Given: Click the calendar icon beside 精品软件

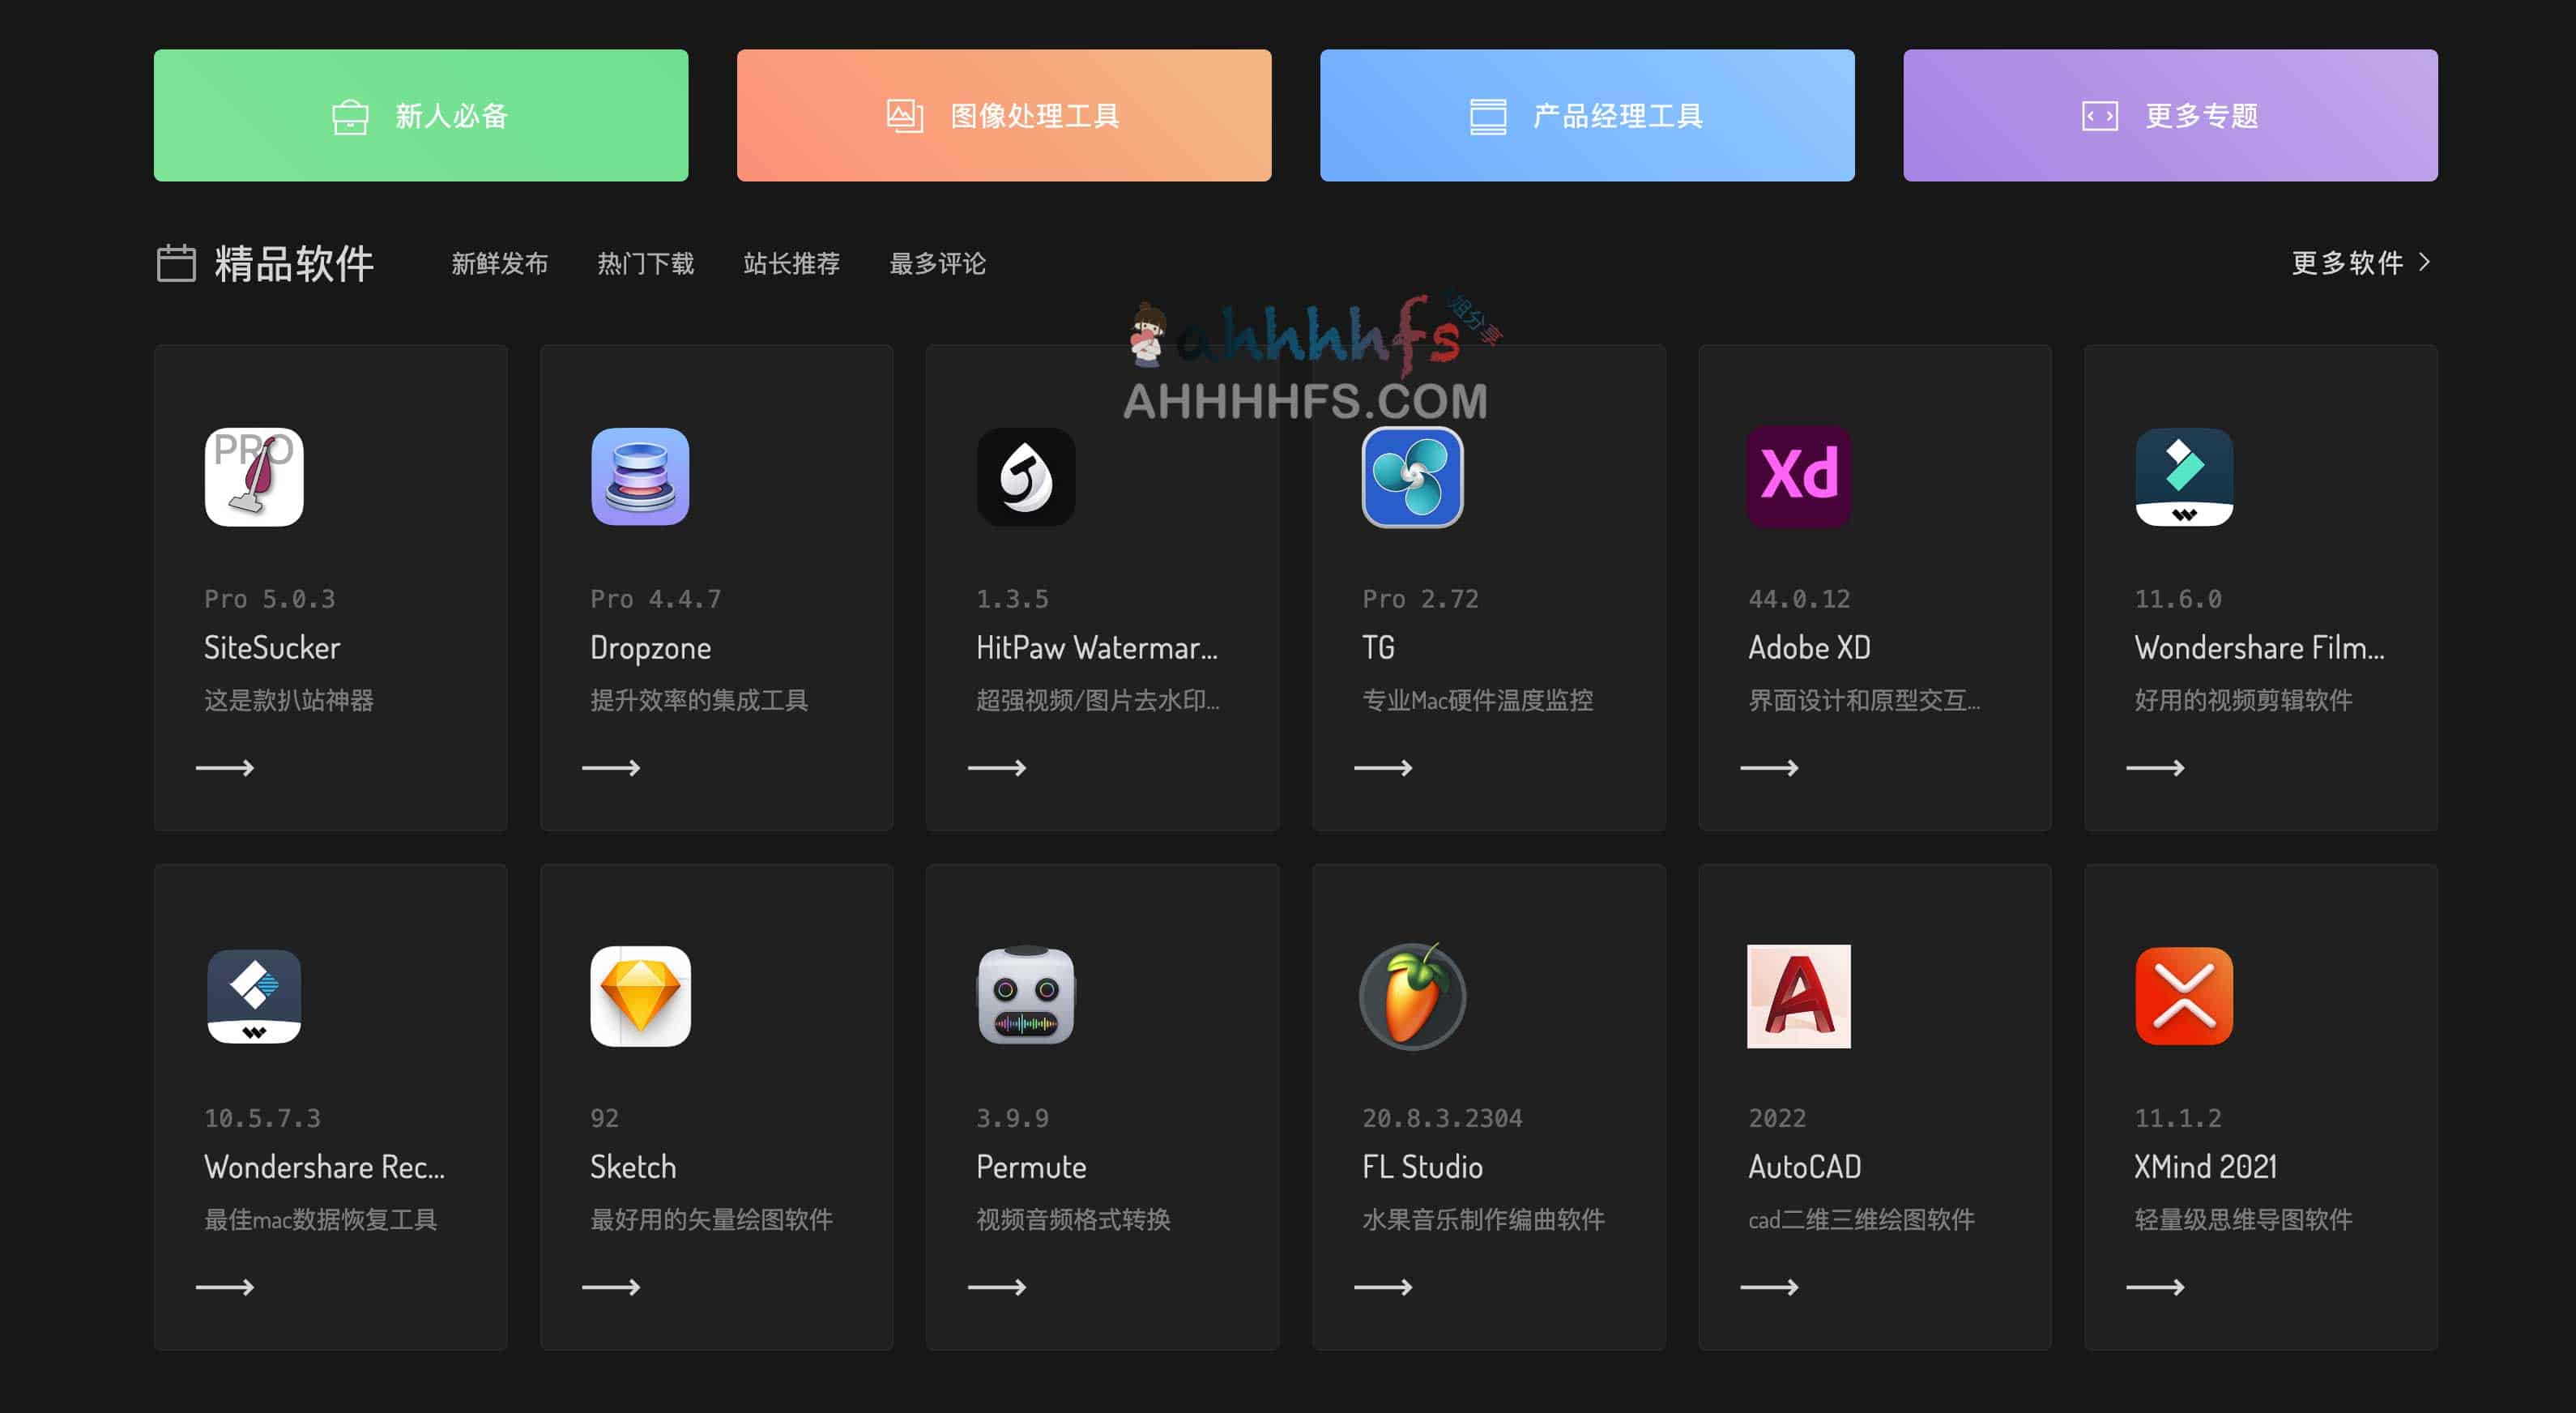Looking at the screenshot, I should 176,263.
